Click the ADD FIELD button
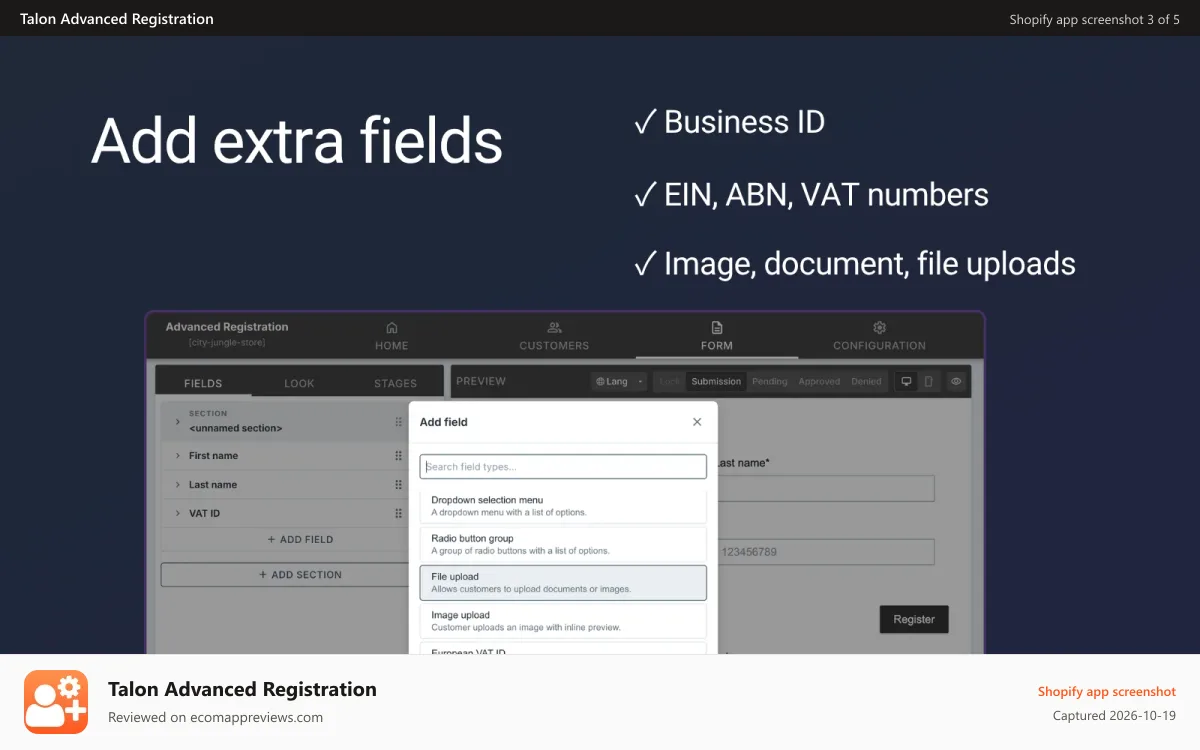Viewport: 1200px width, 750px height. [x=300, y=539]
